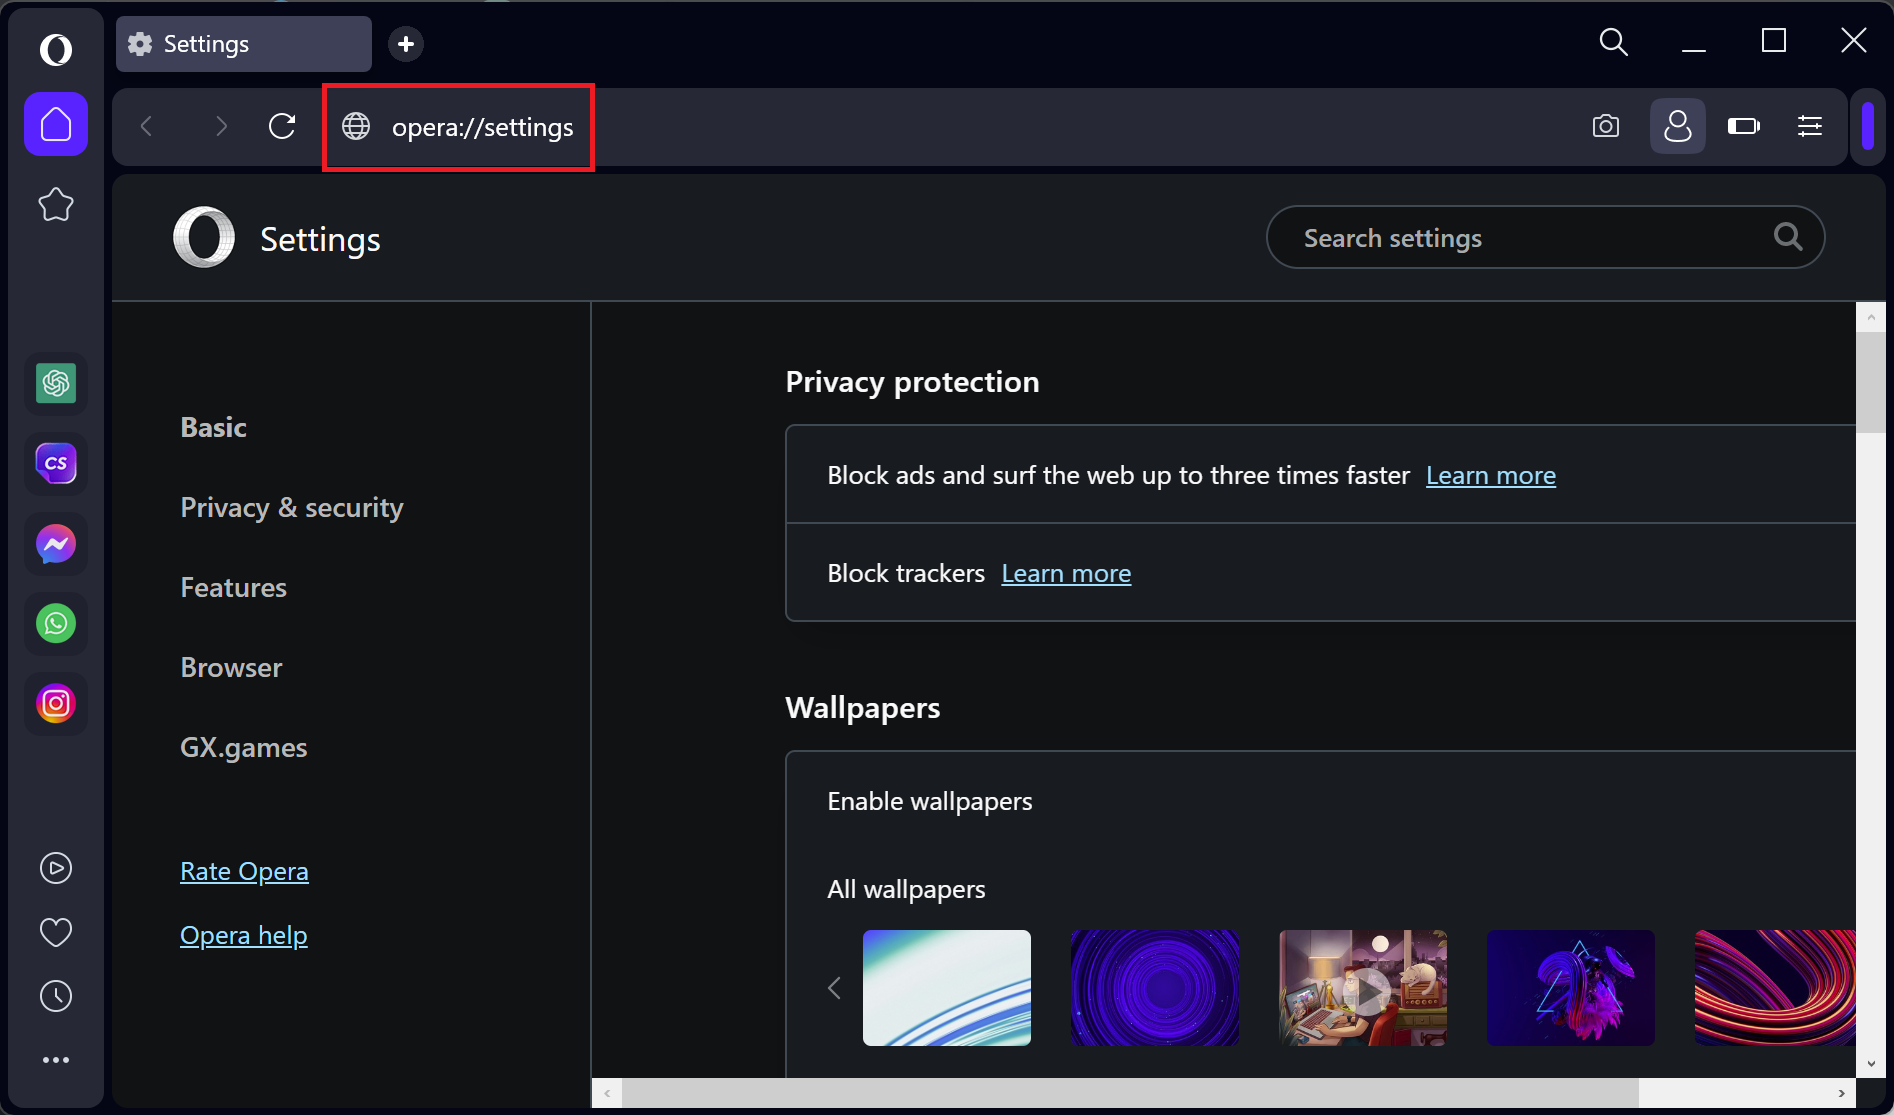The image size is (1894, 1115).
Task: Open ChatGPT in the sidebar
Action: tap(56, 384)
